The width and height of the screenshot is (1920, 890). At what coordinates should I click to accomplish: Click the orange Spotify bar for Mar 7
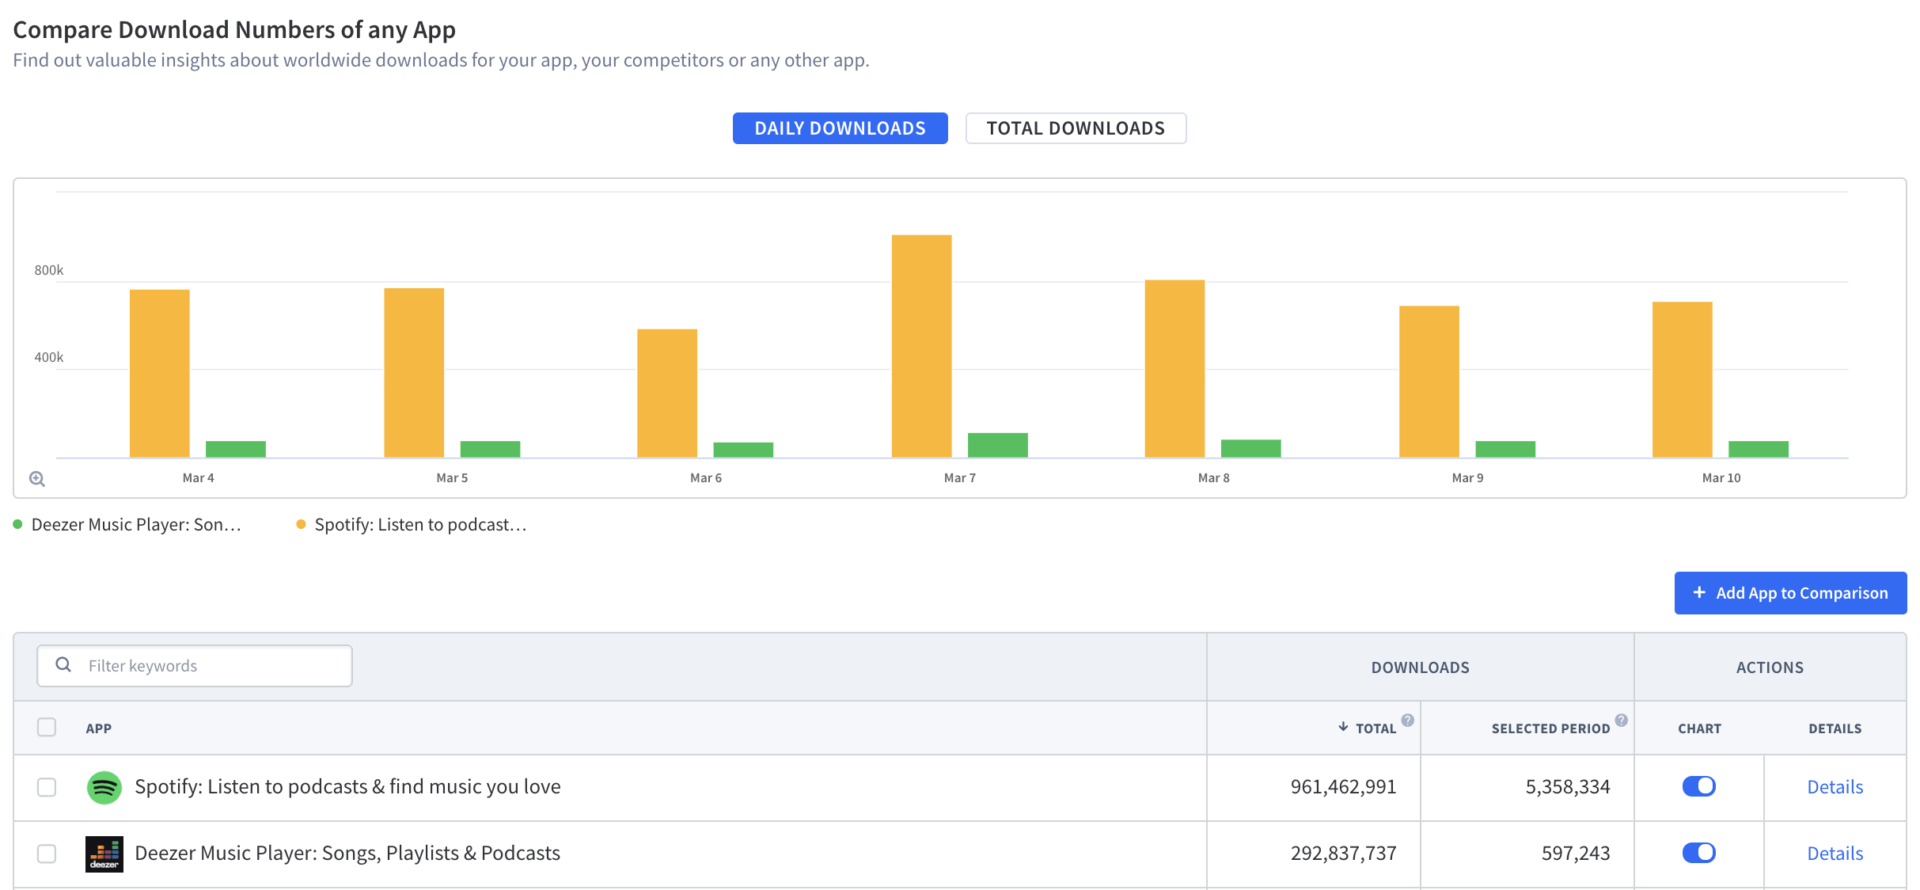tap(922, 346)
